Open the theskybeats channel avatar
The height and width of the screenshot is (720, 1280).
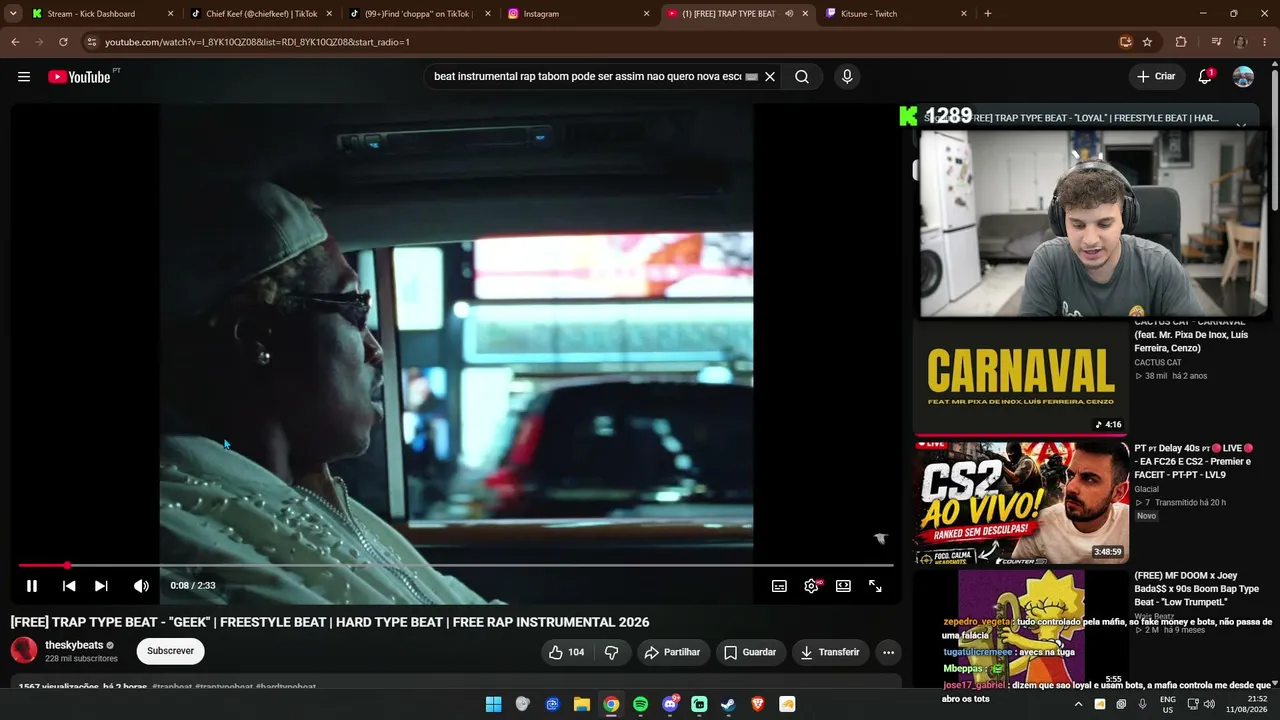(x=24, y=651)
